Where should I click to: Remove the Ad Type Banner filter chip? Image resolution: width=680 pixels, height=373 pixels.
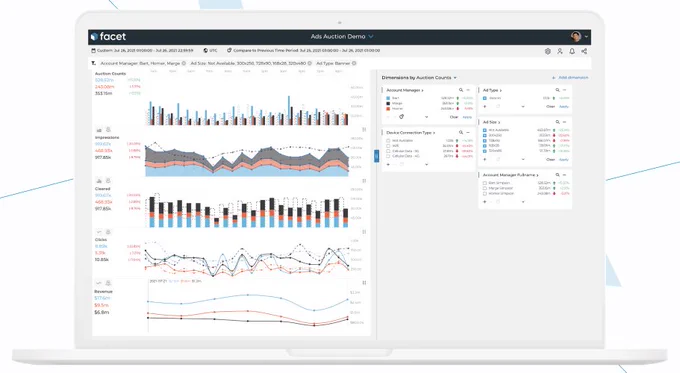[x=354, y=63]
